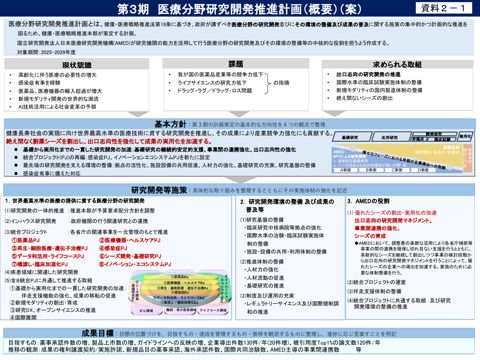Click item '②新規モダリティの創出・育成'

44,303
